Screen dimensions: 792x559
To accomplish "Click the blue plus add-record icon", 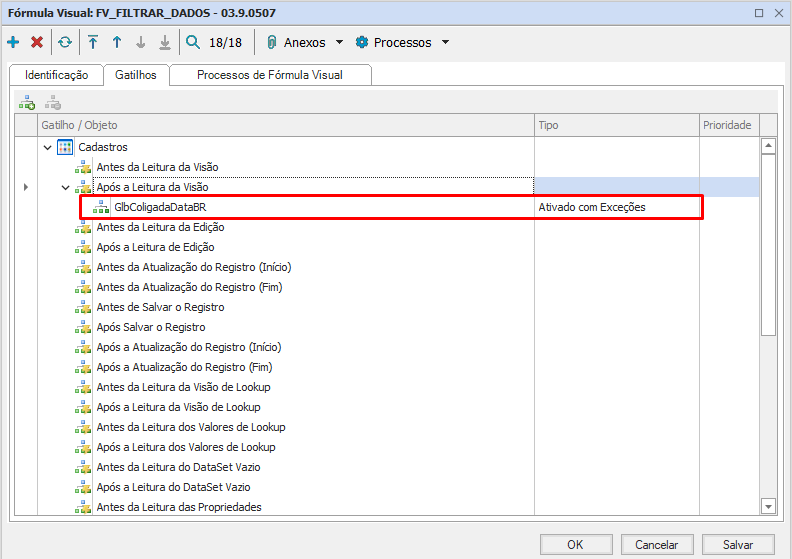I will [13, 42].
